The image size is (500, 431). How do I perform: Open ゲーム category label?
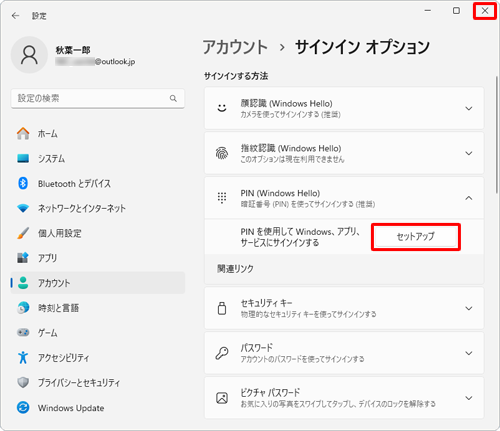click(x=47, y=333)
